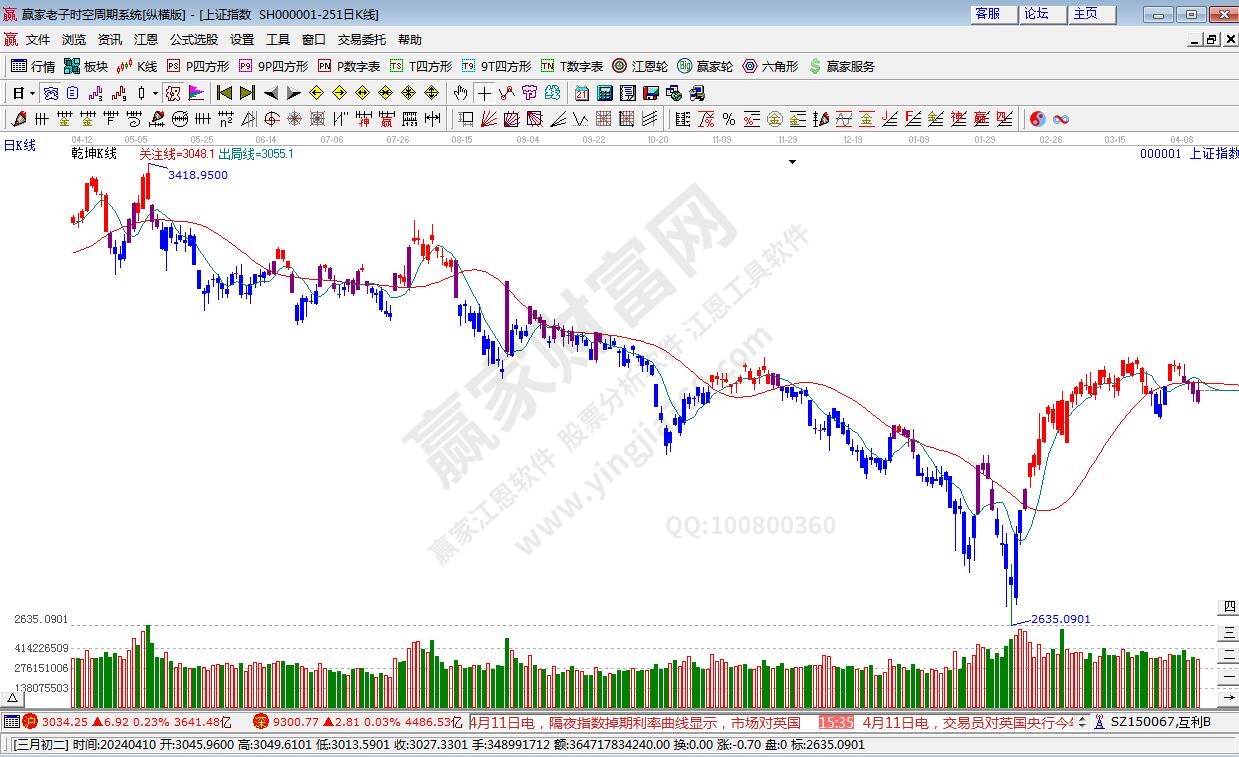Jump to first bar using left-end arrow
The height and width of the screenshot is (757, 1239).
(225, 93)
